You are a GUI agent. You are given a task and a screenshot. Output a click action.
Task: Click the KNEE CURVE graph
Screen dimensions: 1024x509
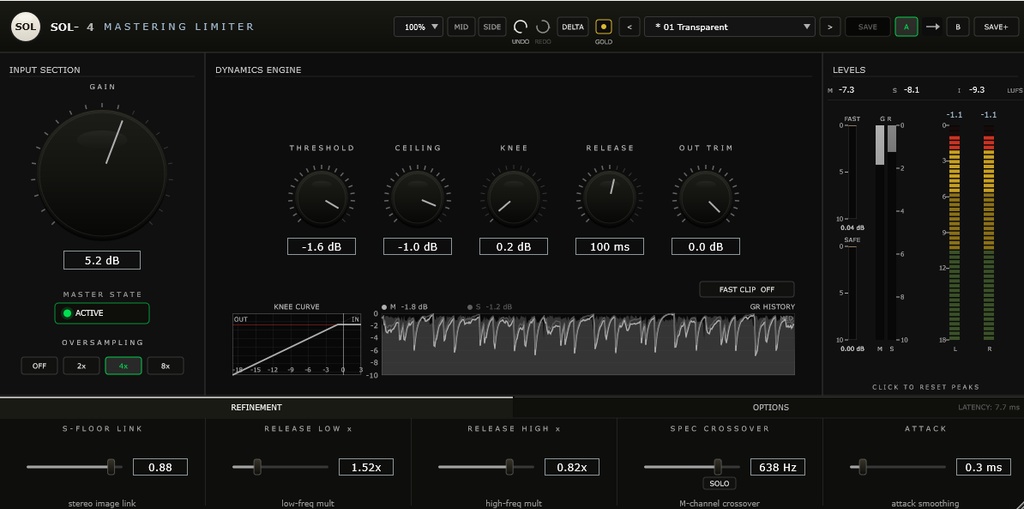pos(296,344)
